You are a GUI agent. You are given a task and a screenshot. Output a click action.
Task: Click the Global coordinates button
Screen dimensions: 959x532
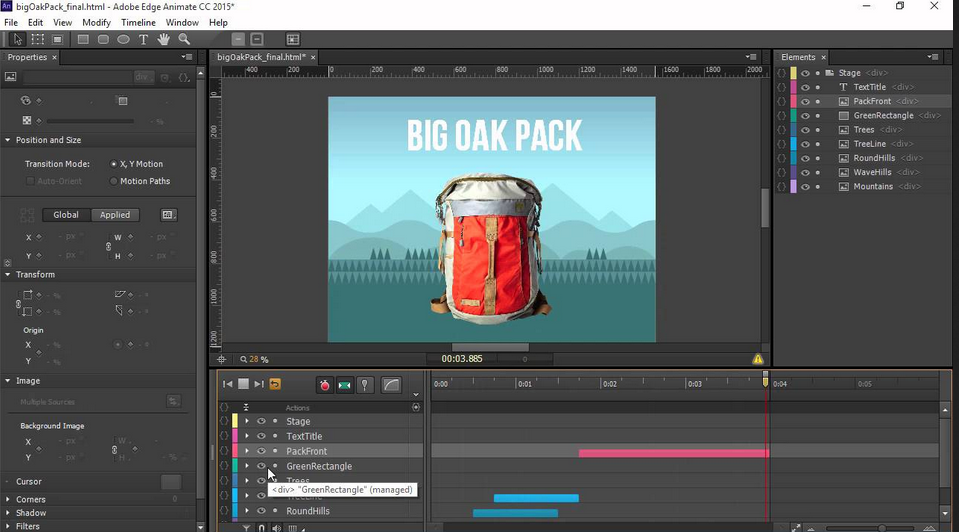tap(66, 215)
